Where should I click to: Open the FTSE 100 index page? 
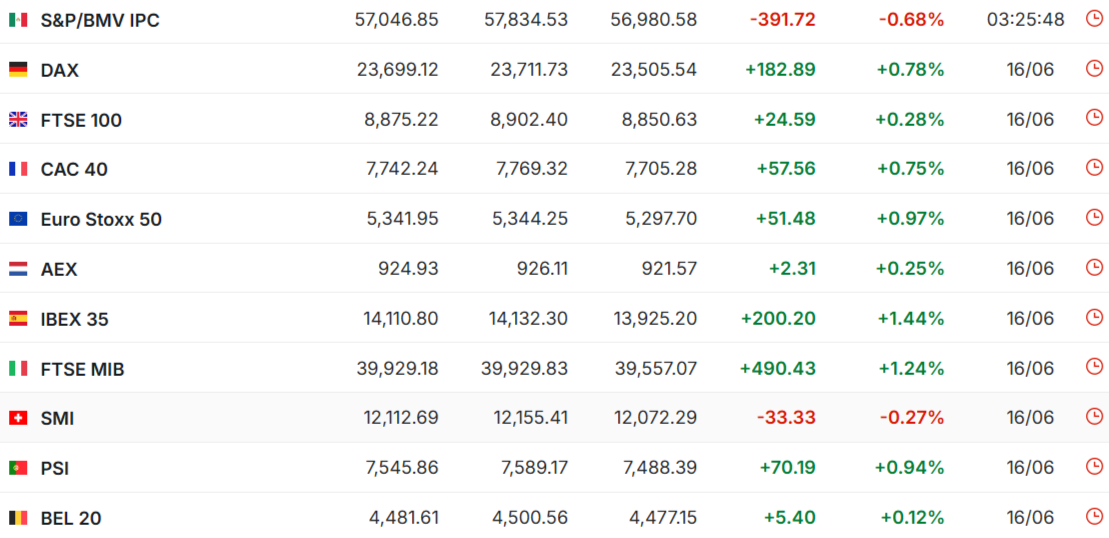(x=81, y=120)
